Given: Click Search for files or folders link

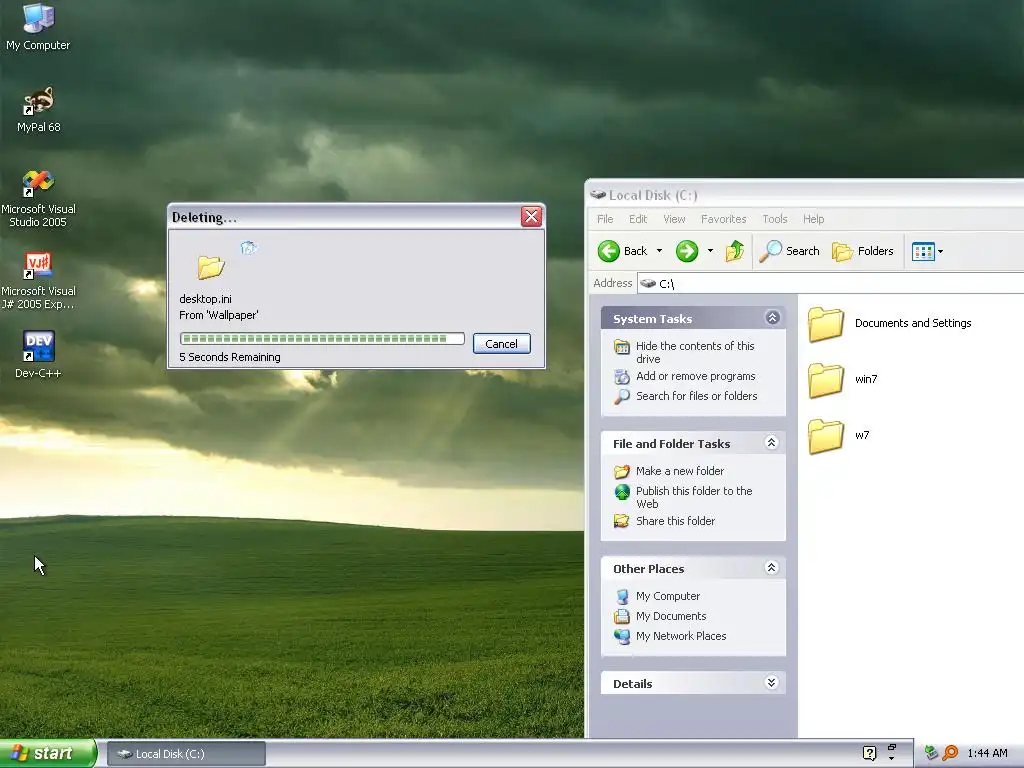Looking at the screenshot, I should tap(697, 396).
